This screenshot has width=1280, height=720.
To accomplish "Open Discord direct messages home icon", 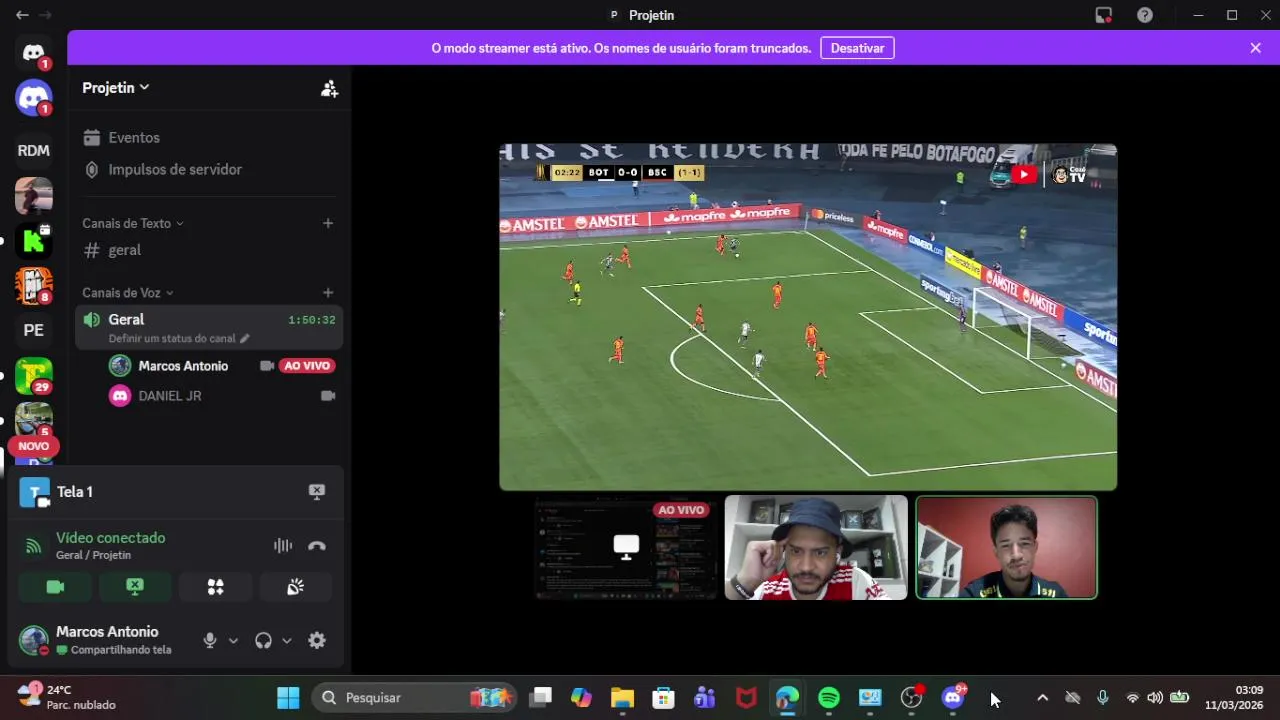I will (33, 52).
